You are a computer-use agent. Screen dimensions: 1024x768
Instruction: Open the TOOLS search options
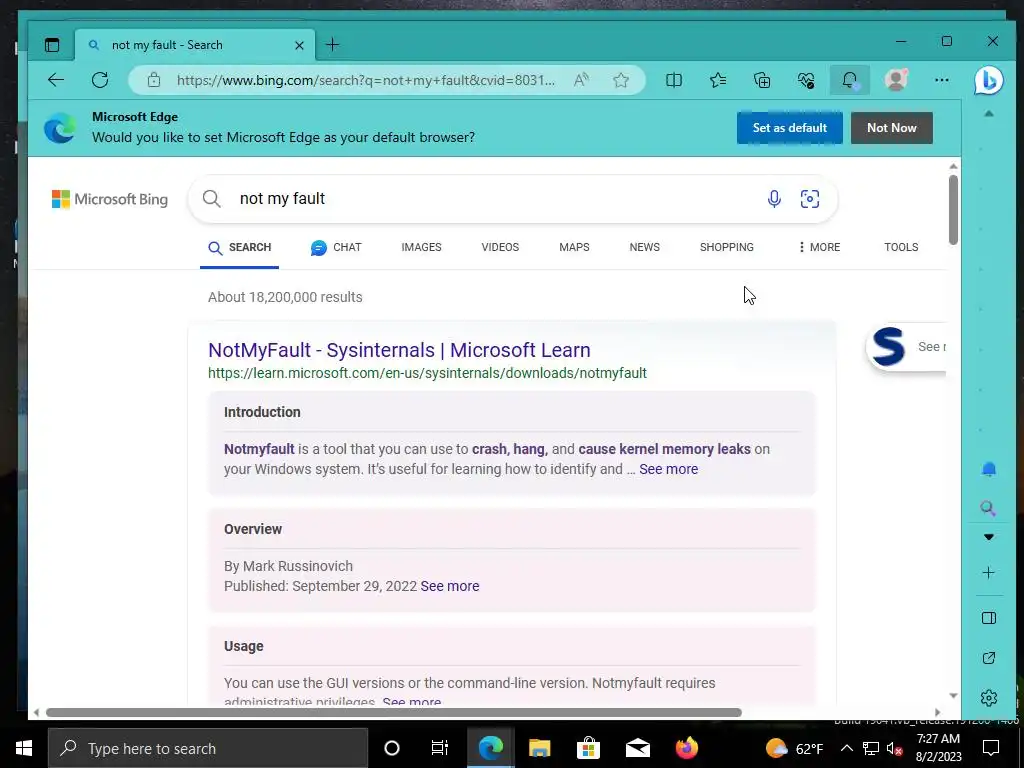(x=901, y=248)
